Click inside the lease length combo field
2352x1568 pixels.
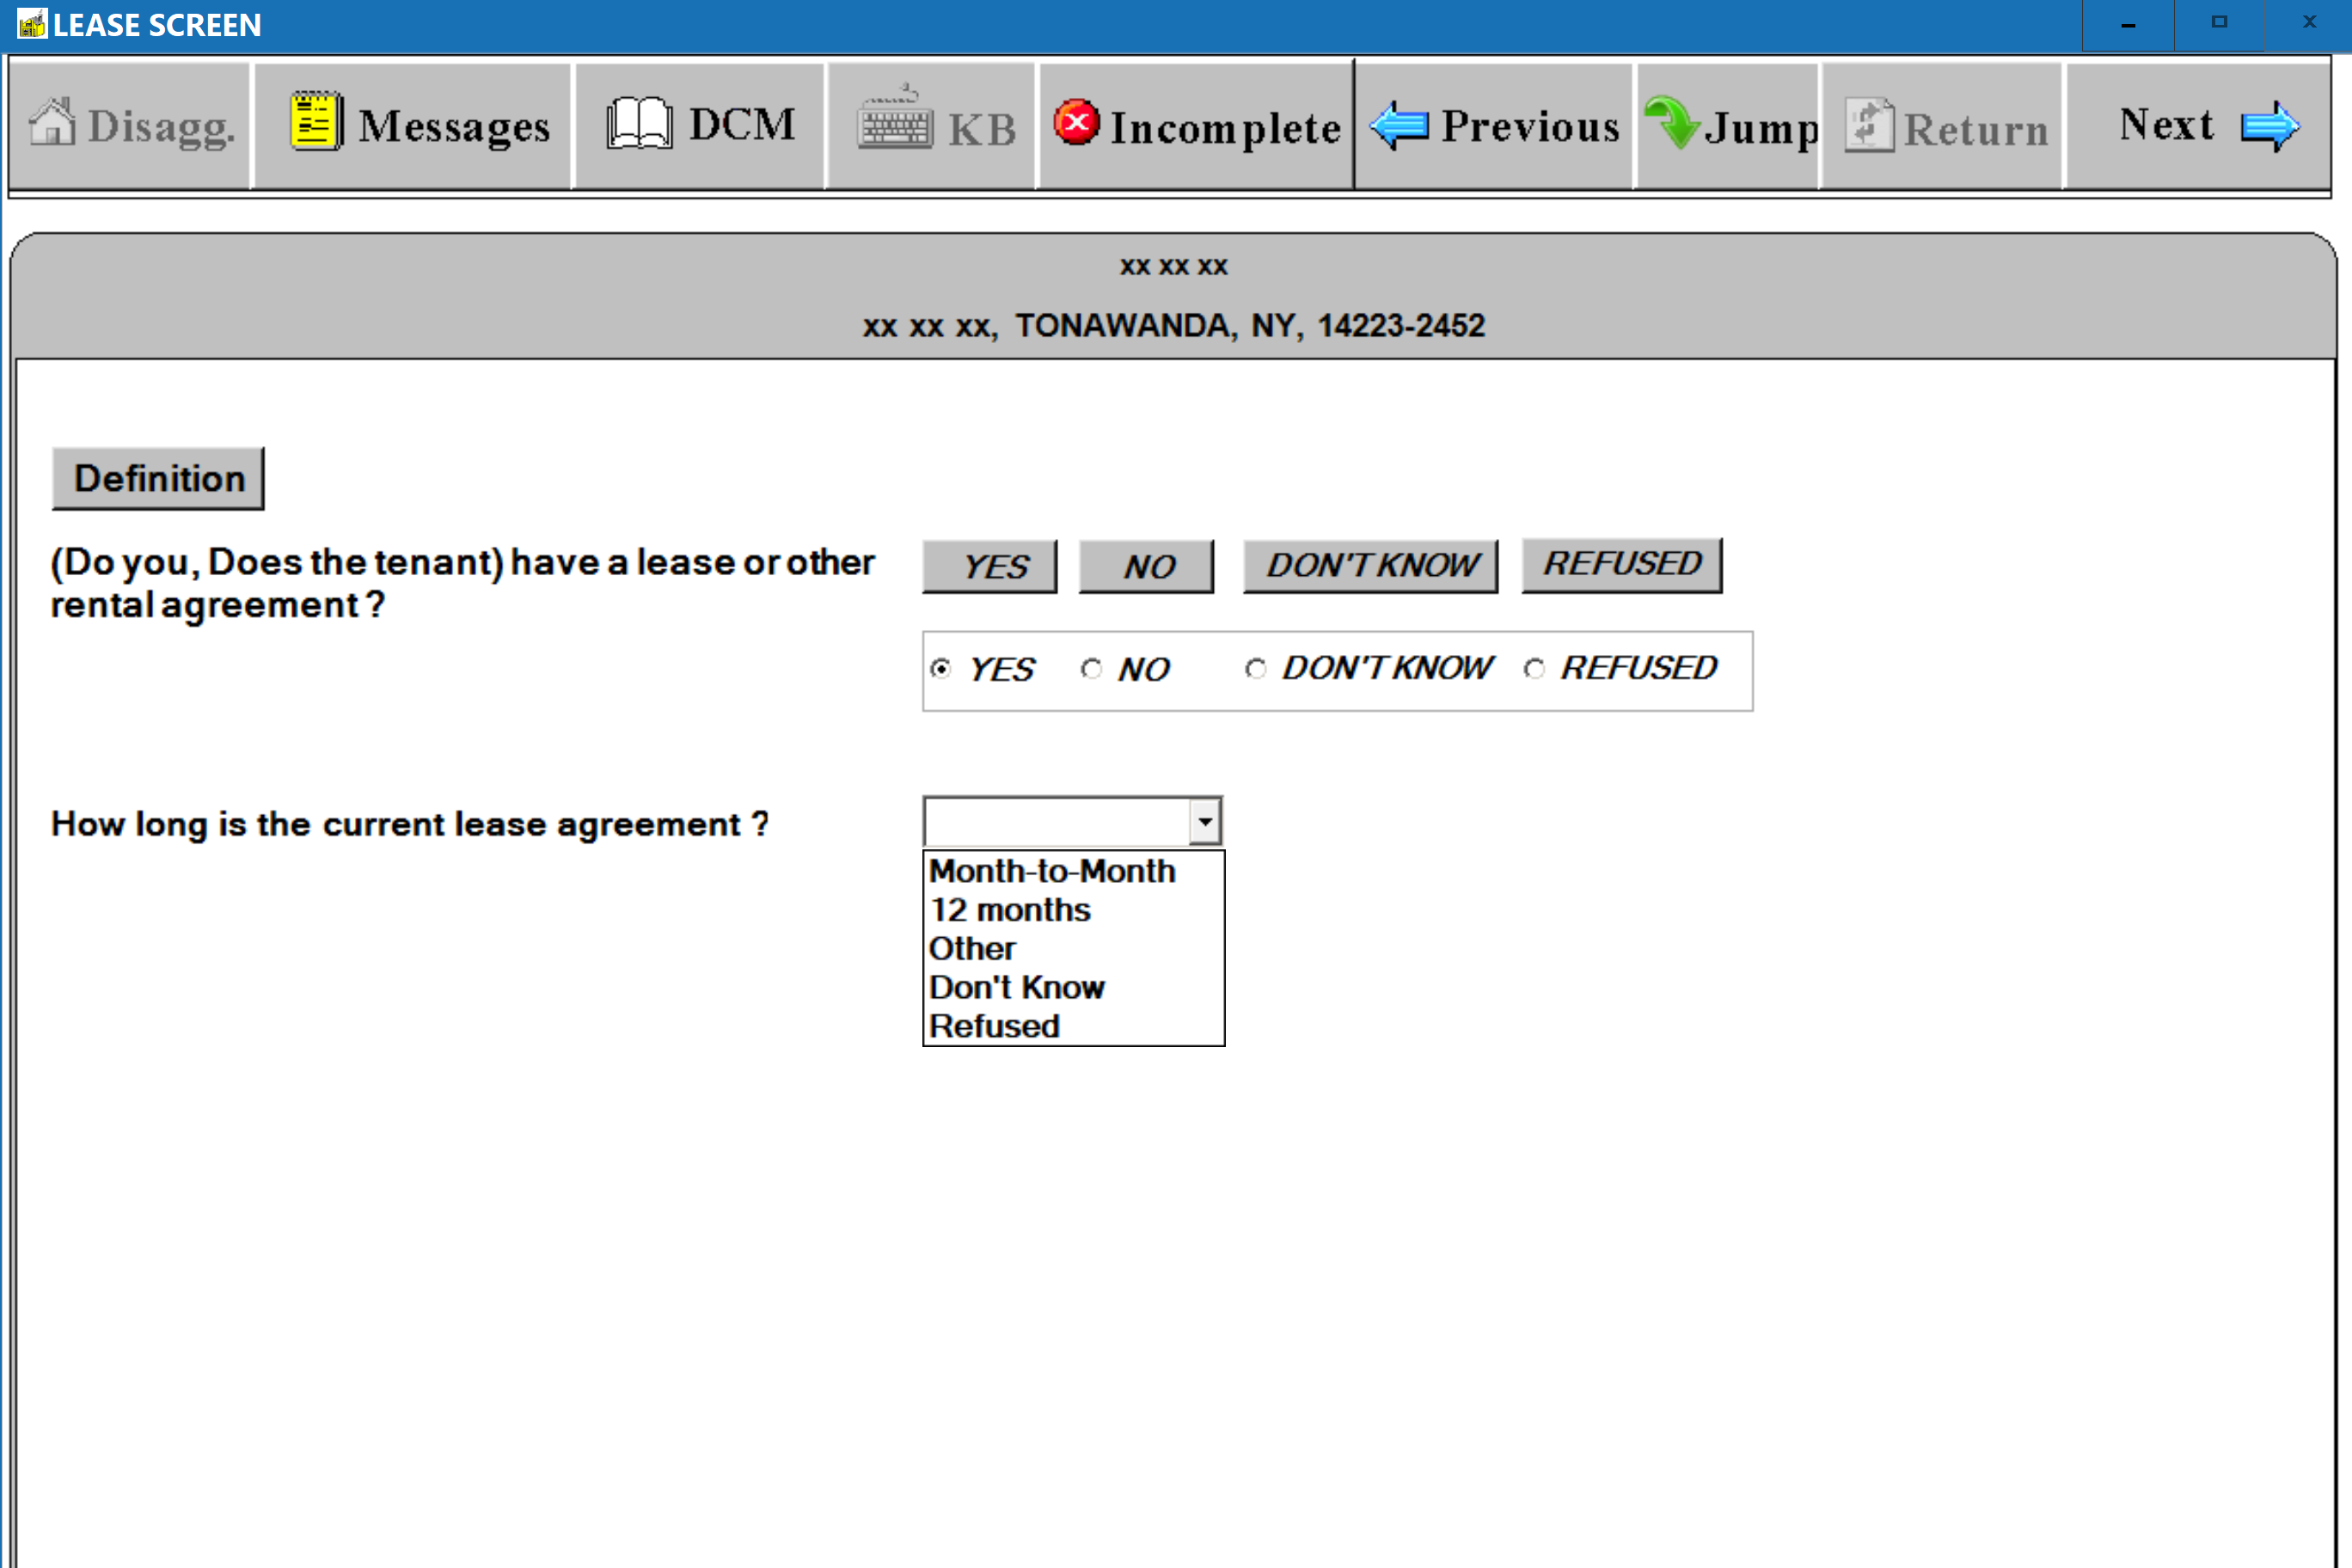click(x=1055, y=822)
